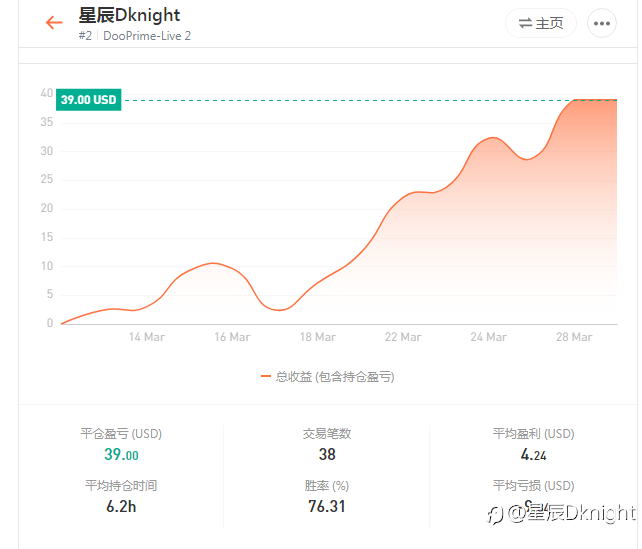Click the 胜率 value 76.31
Viewport: 642px width, 549px height.
[x=327, y=506]
